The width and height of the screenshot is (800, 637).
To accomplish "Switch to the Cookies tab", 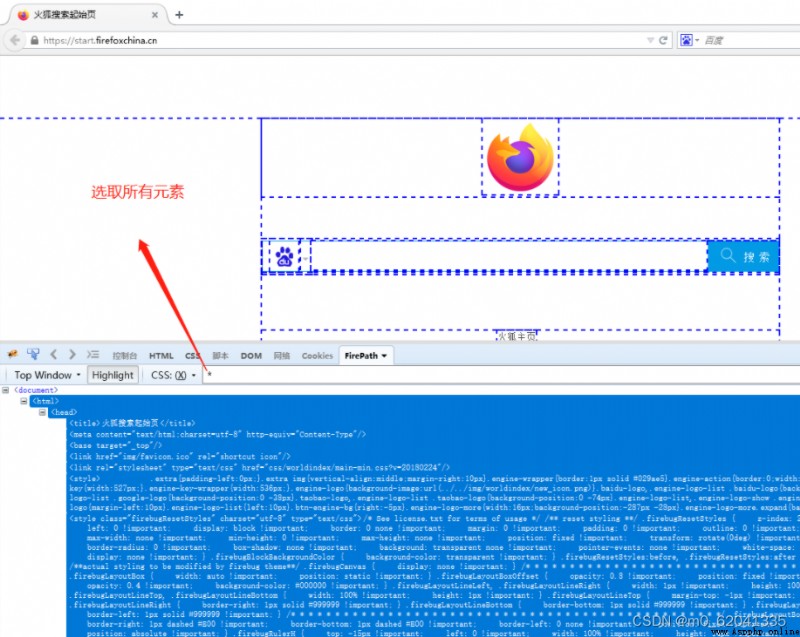I will [x=317, y=355].
